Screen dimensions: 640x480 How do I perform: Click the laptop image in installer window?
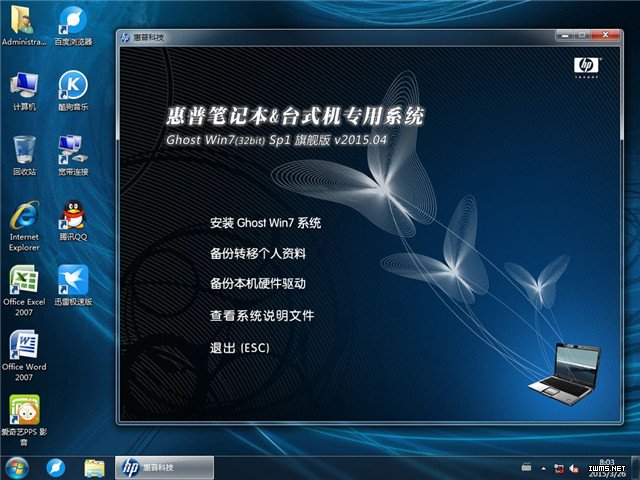coord(565,374)
